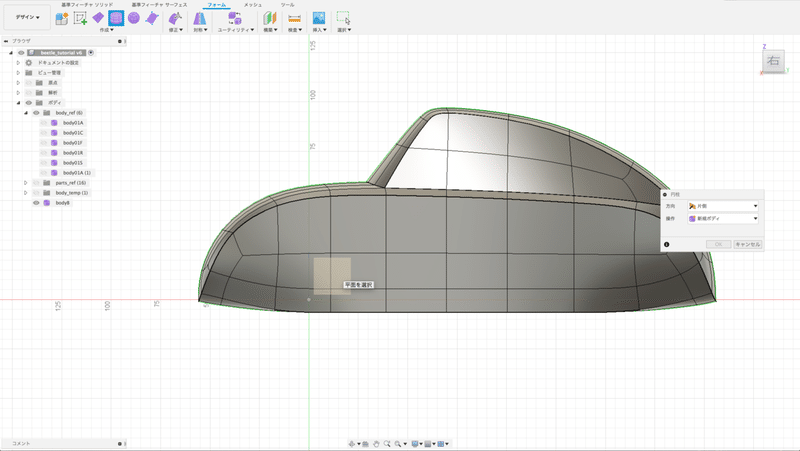Screen dimensions: 800x451
Task: Click the inspect (検査) measure icon
Action: click(294, 18)
